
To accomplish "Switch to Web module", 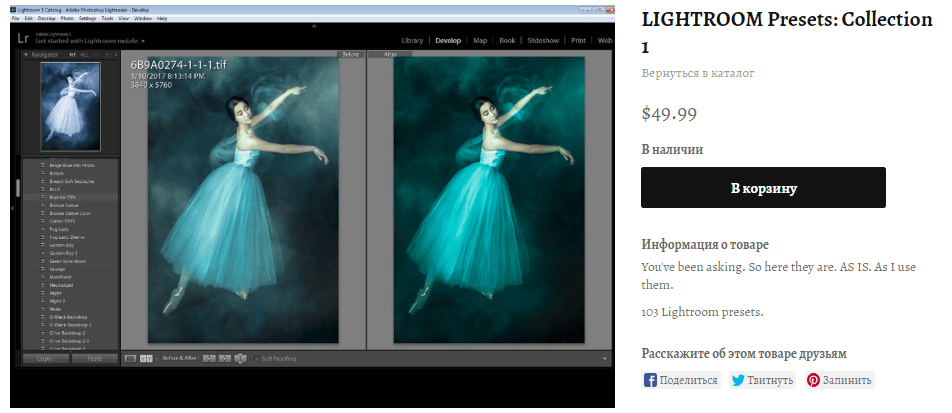I will pos(605,41).
